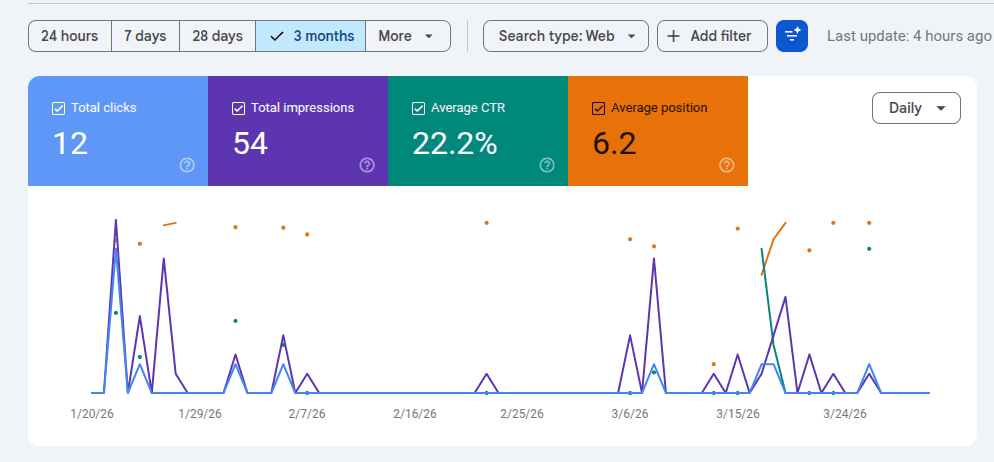Viewport: 994px width, 462px height.
Task: Switch to the 7 days range
Action: tap(145, 36)
